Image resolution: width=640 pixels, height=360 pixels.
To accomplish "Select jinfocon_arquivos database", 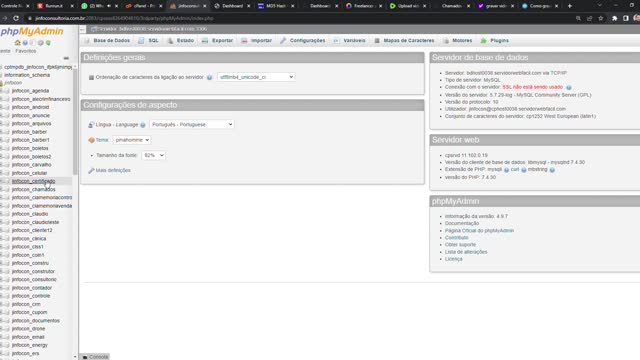I will click(x=31, y=123).
